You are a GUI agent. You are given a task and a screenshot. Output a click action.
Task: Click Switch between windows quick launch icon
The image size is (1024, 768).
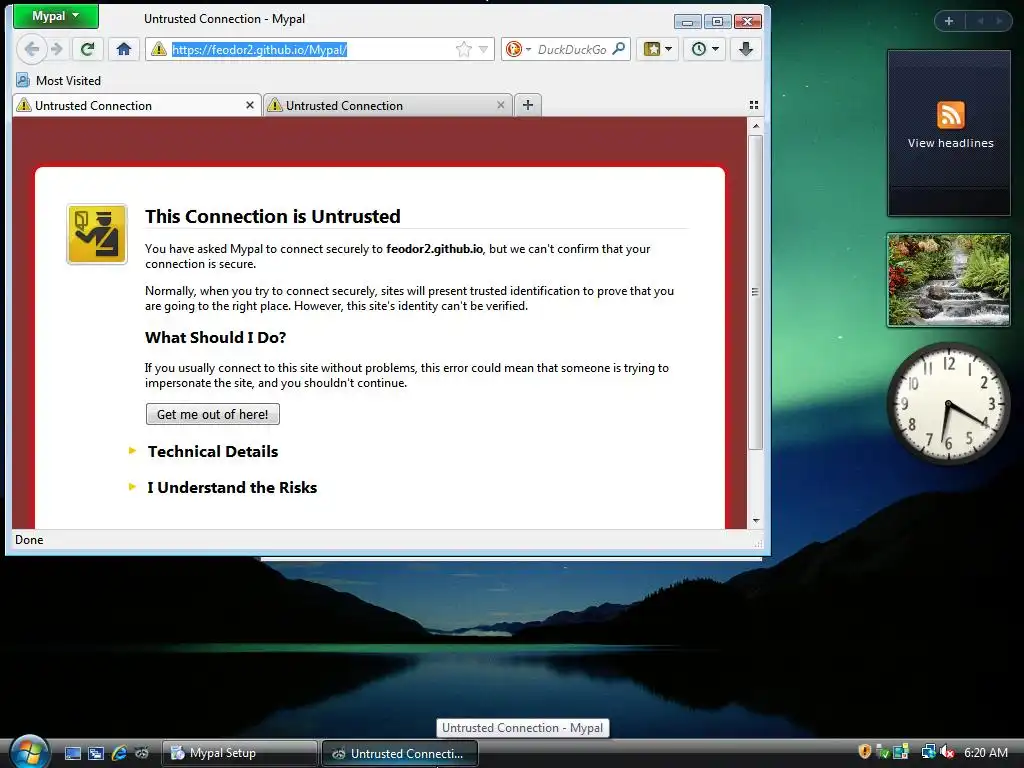(x=96, y=753)
